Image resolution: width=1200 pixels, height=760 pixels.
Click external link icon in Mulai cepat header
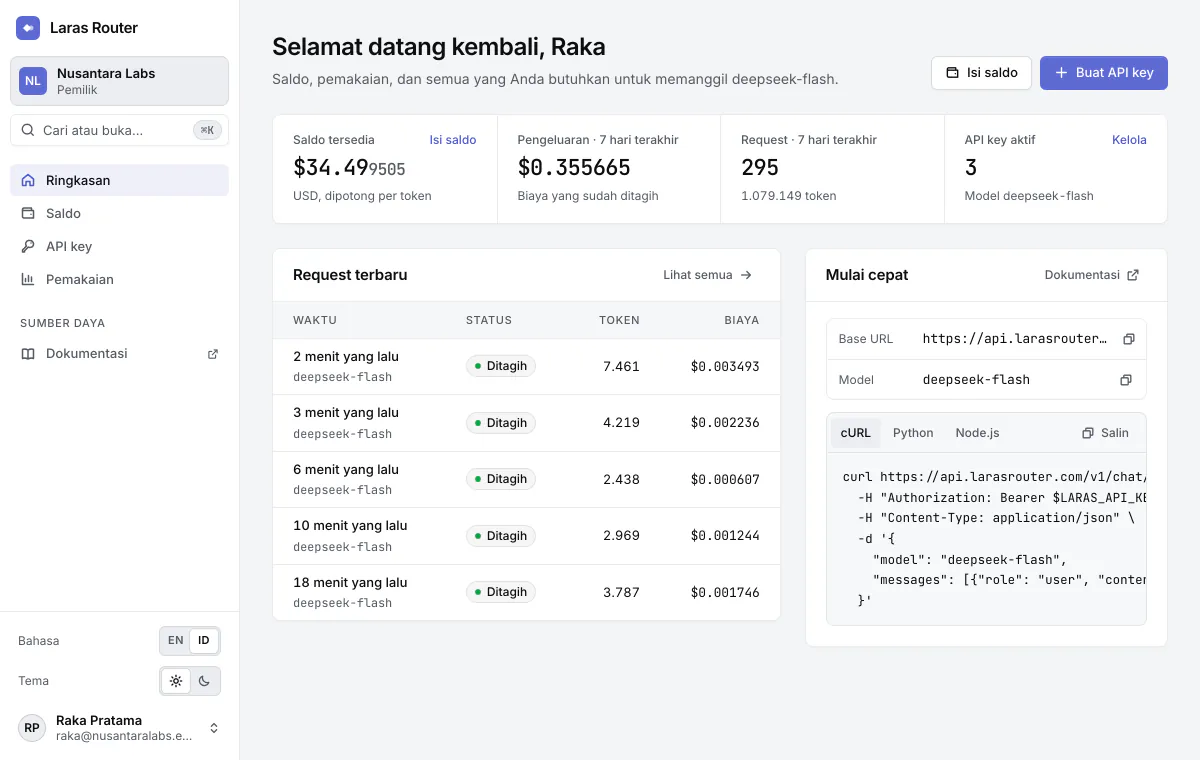[1133, 275]
